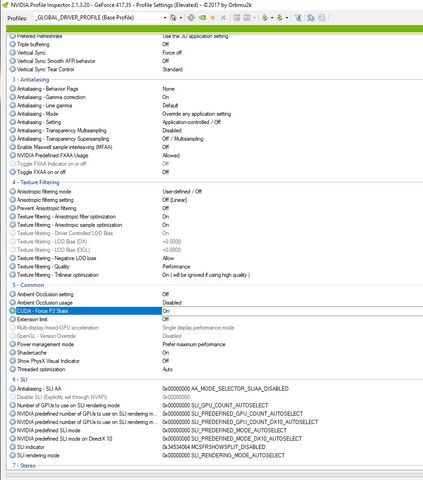This screenshot has width=423, height=480.
Task: Select the Antialiasing - Behavior Flags setting
Action: coord(47,89)
